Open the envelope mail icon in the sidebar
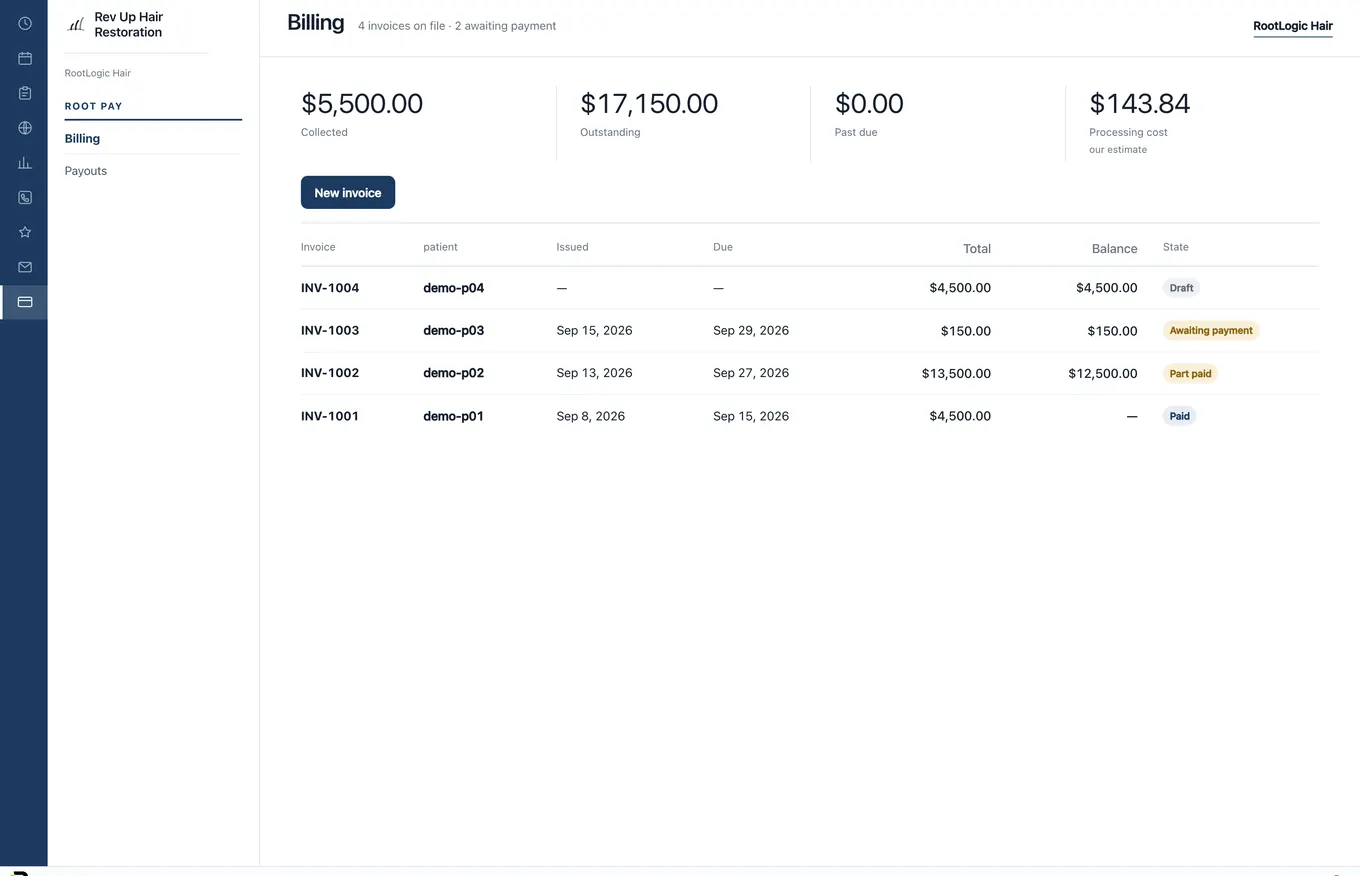The width and height of the screenshot is (1360, 876). pos(25,267)
